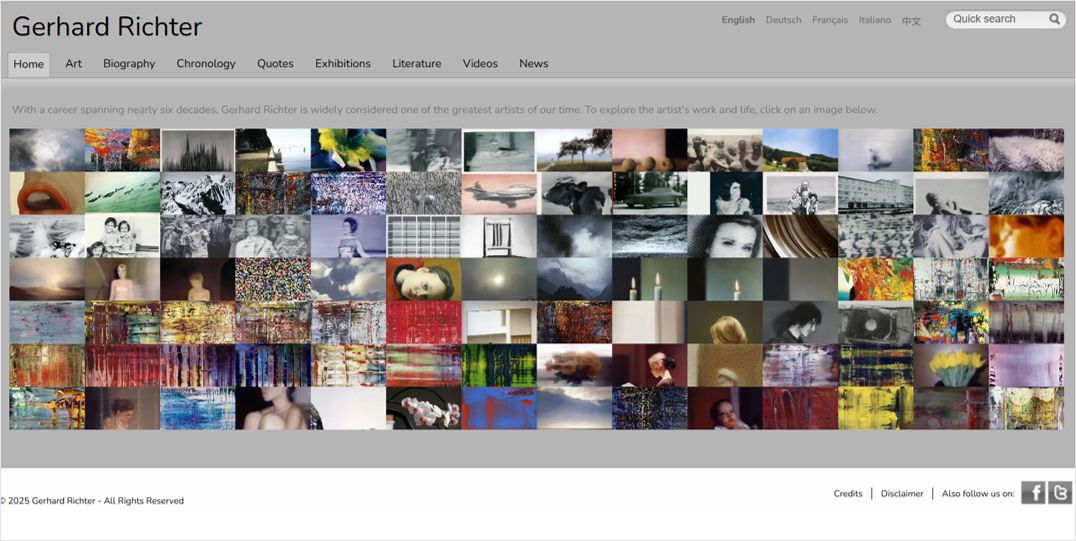
Task: Open the yellow tulips painting thumbnail
Action: click(950, 365)
